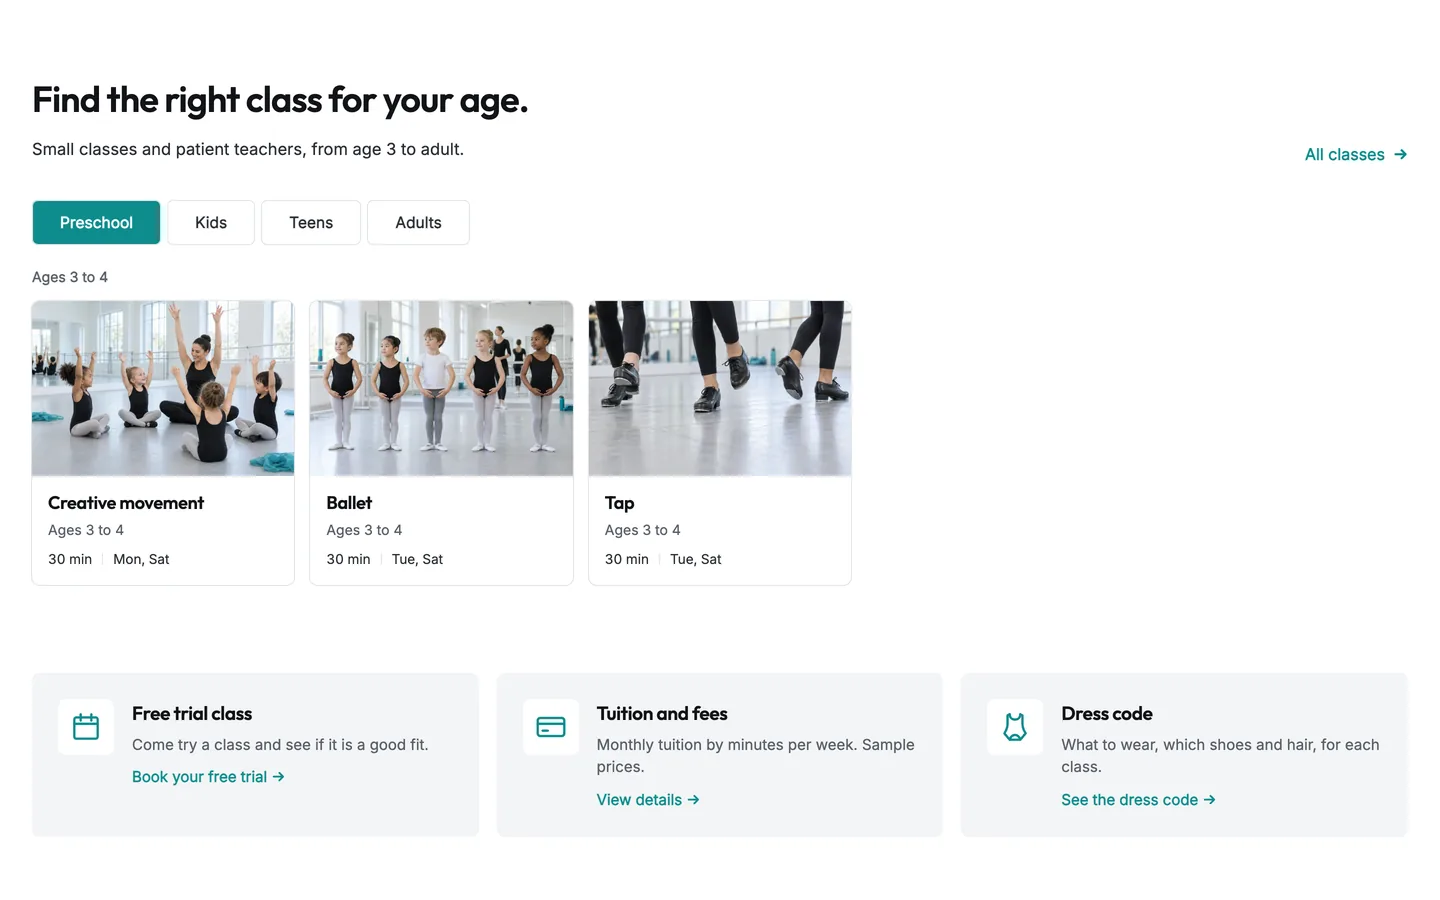Screen dimensions: 1440x900
Task: Click the leotard icon for Dress code
Action: [x=1015, y=727]
